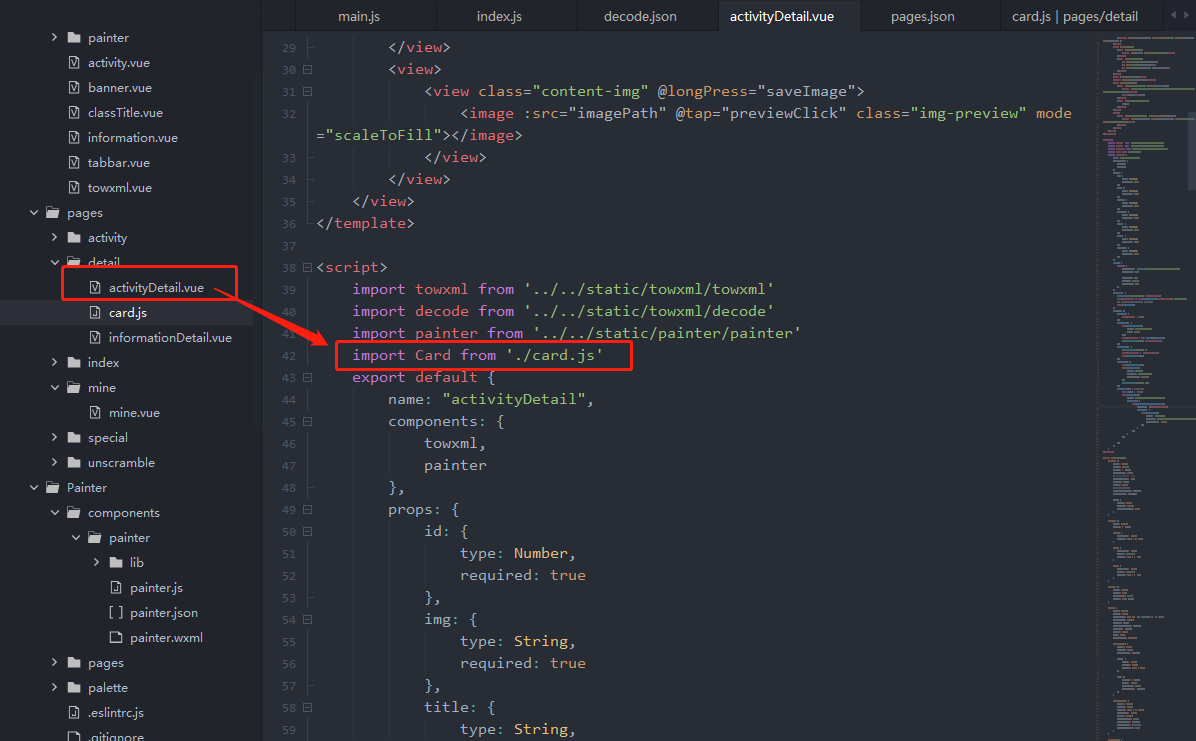Viewport: 1196px width, 741px height.
Task: Click the .eslintrc.js file icon
Action: click(74, 713)
